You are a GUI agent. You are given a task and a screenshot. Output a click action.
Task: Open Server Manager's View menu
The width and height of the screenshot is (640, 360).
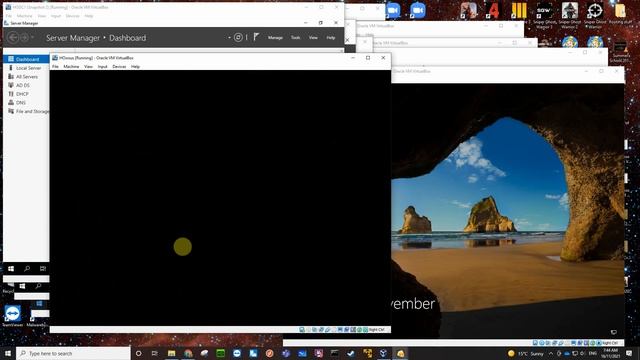click(x=313, y=38)
